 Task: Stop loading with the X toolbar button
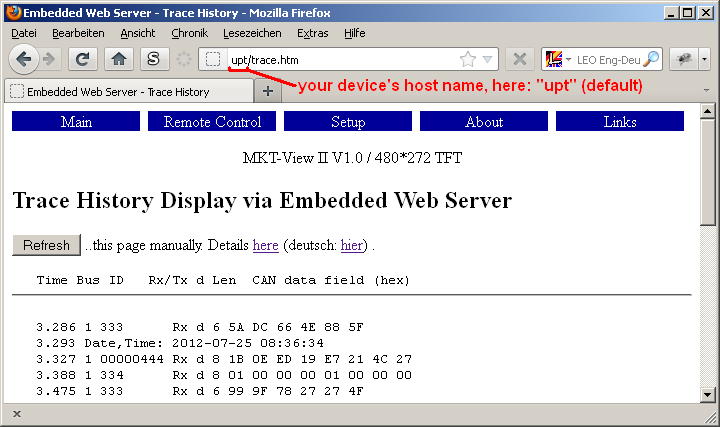pos(520,59)
